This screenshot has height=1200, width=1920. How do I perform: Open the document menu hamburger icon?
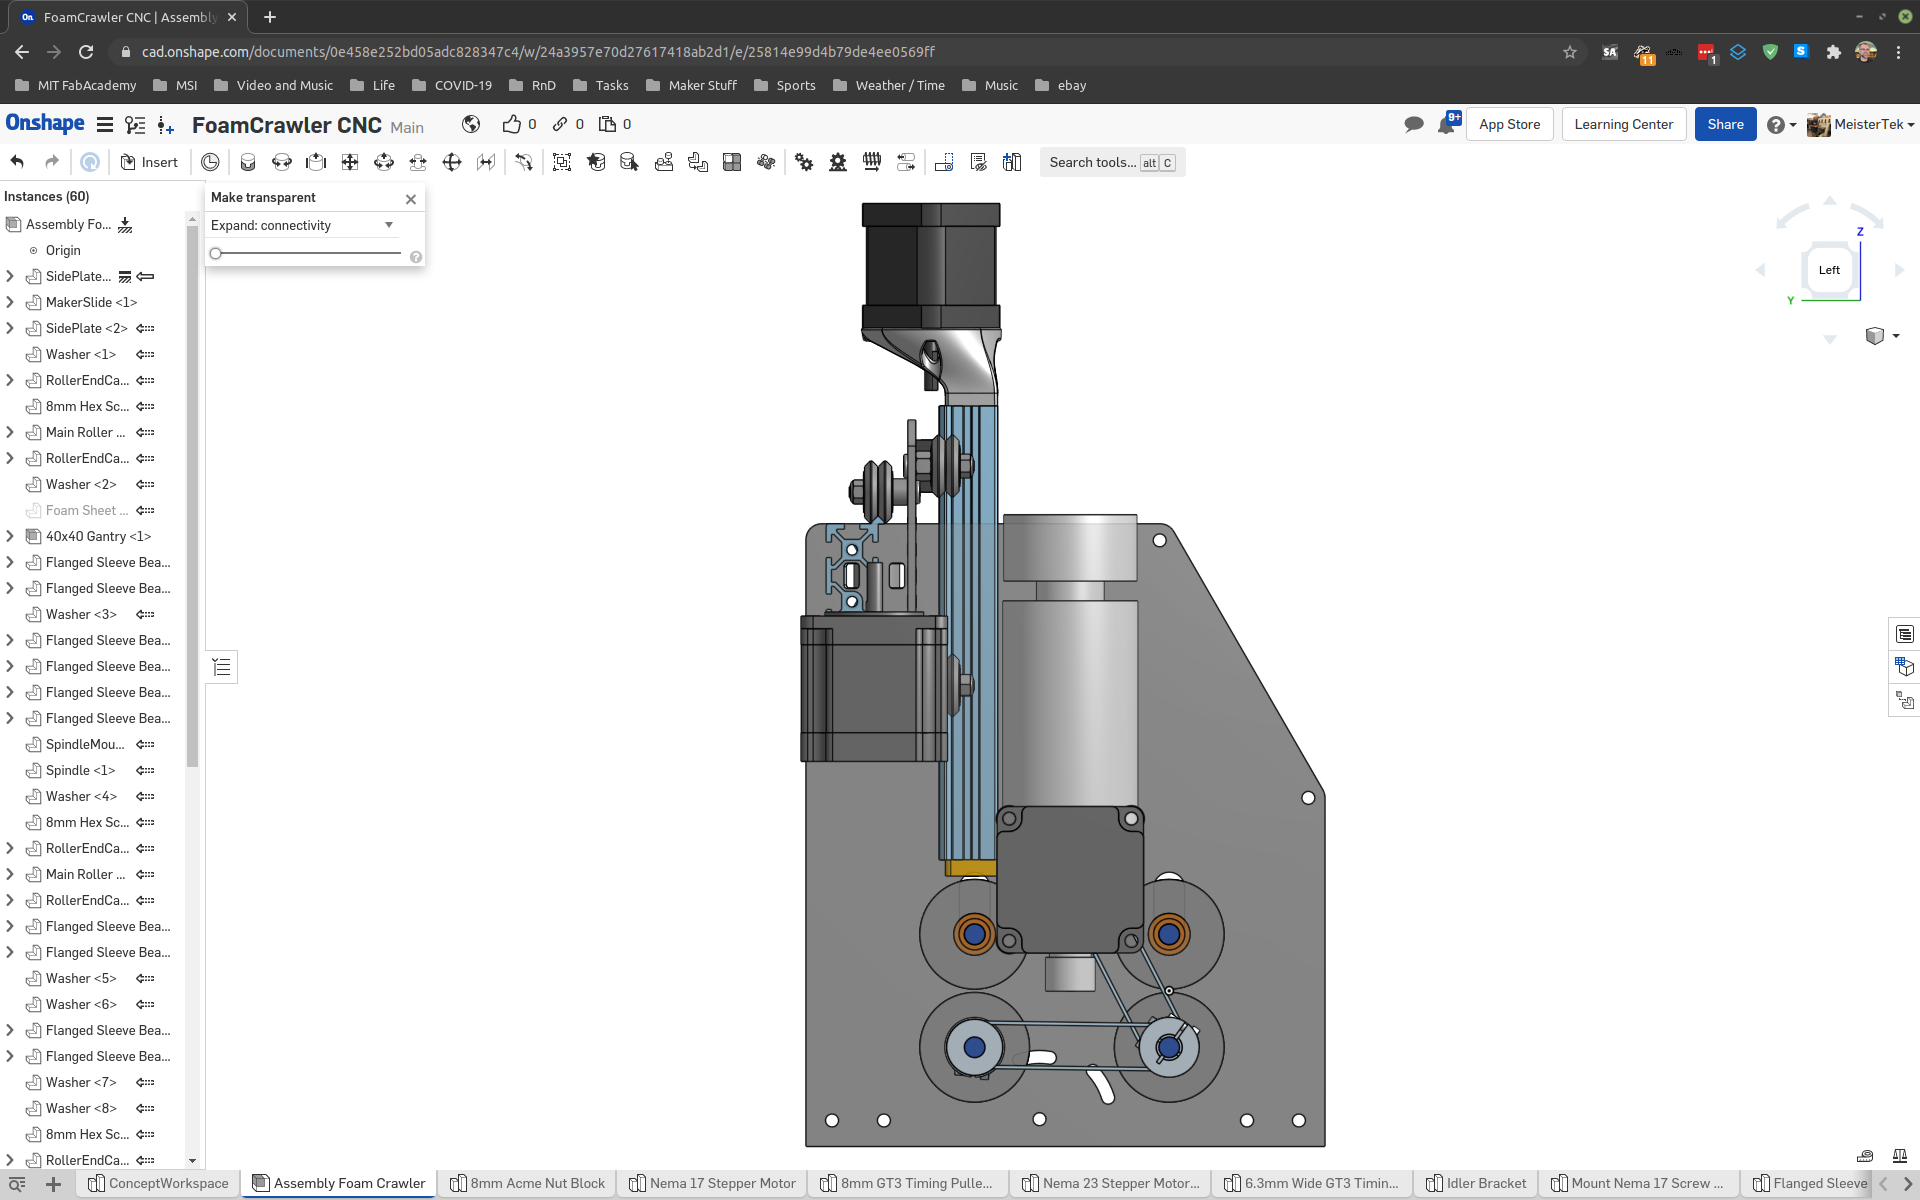click(104, 124)
